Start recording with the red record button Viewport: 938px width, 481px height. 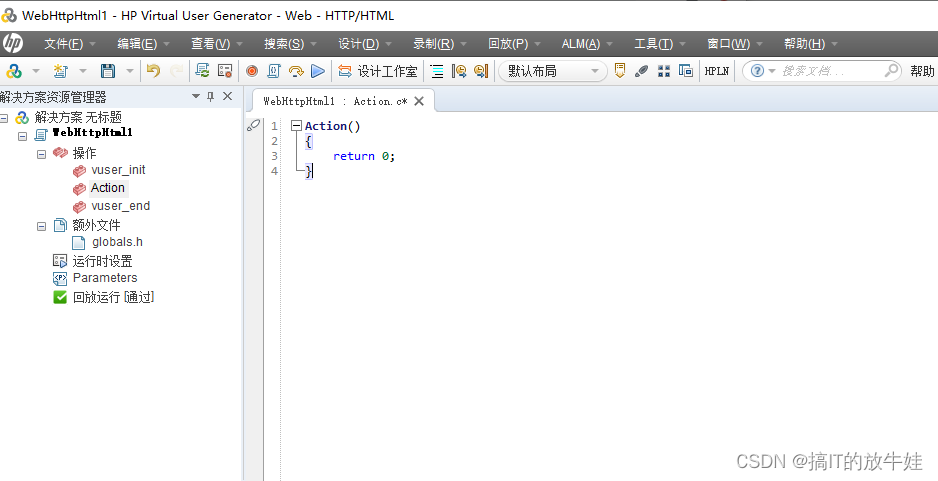coord(252,71)
